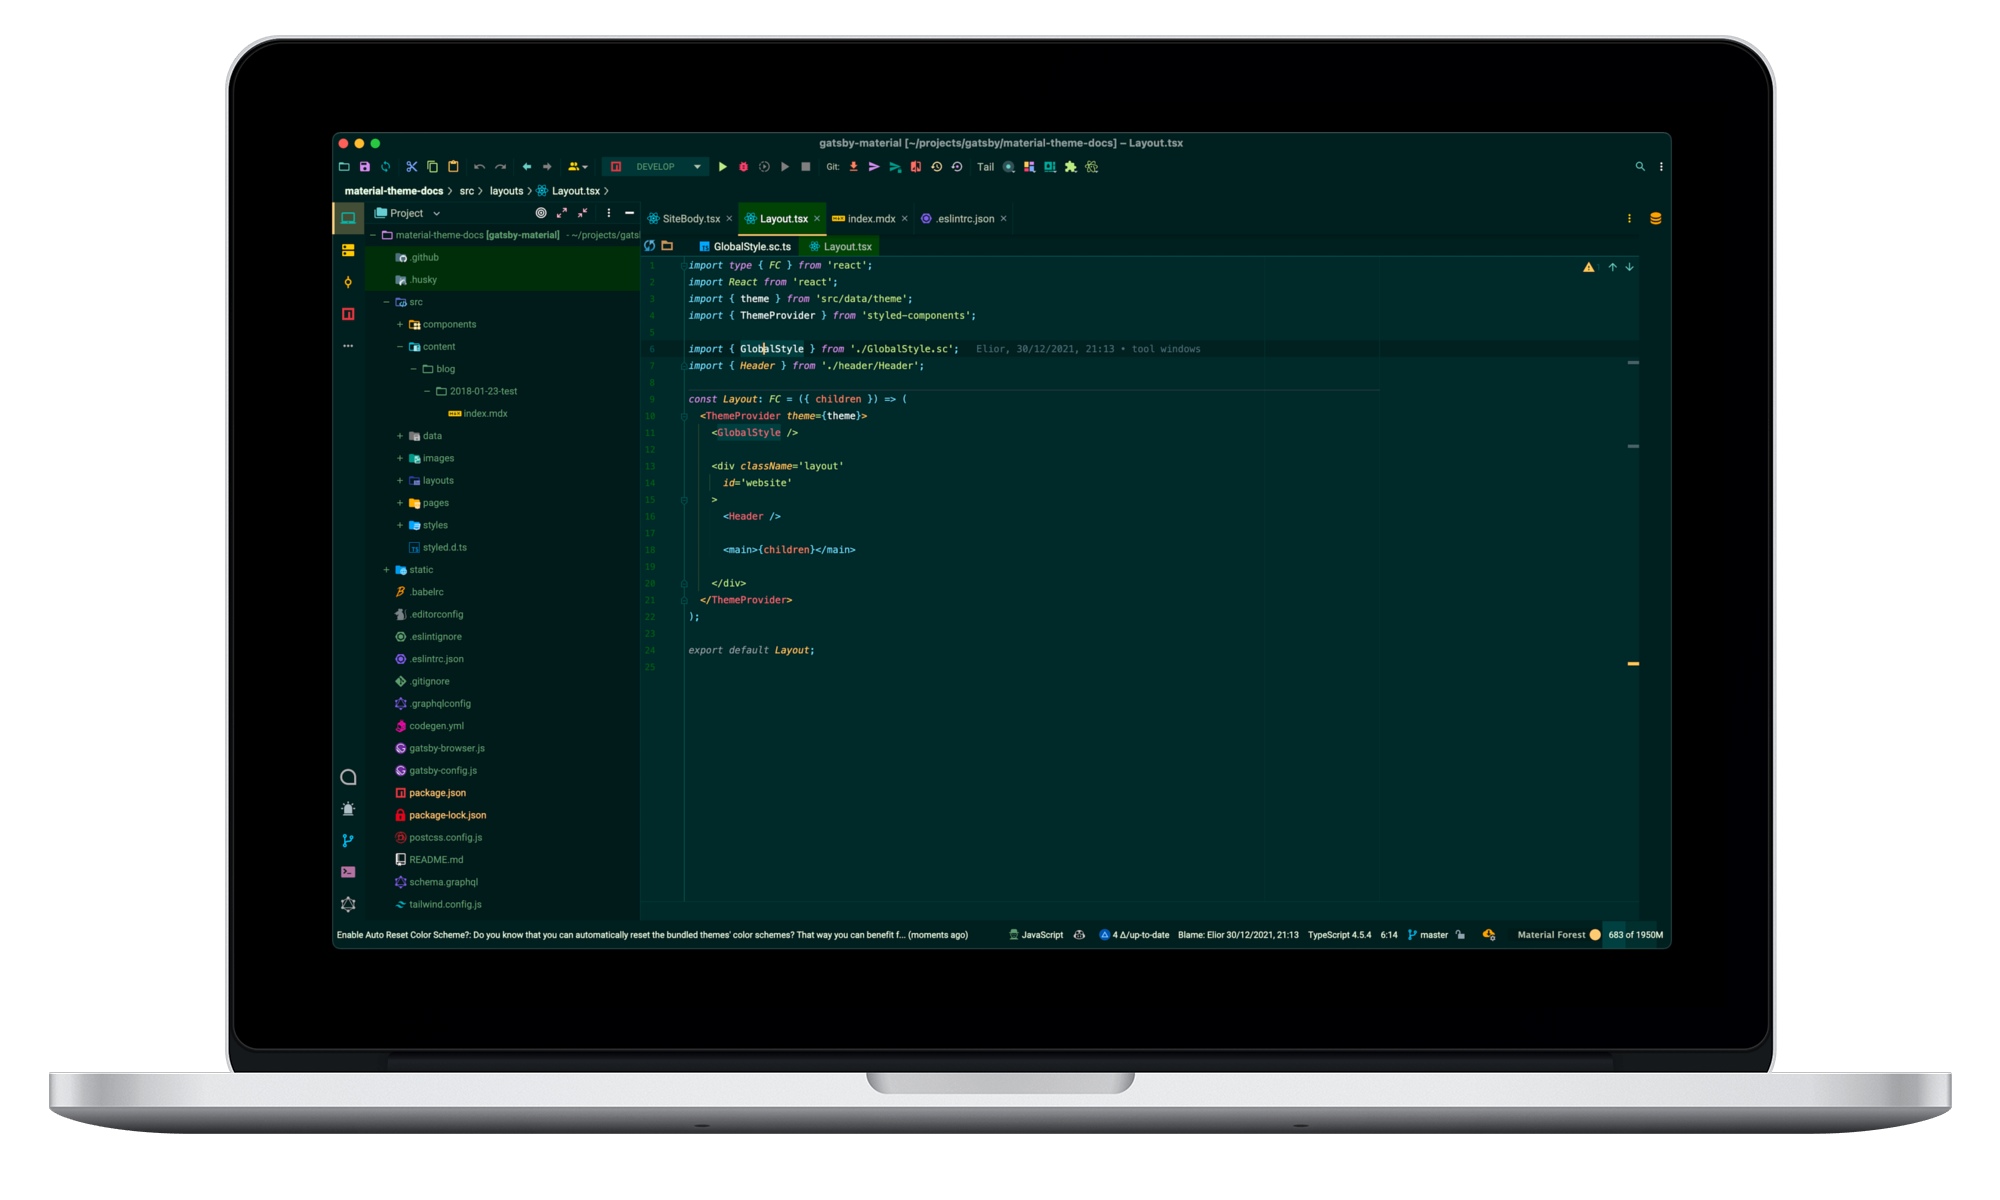
Task: Open the code-with-me users dropdown
Action: 578,167
